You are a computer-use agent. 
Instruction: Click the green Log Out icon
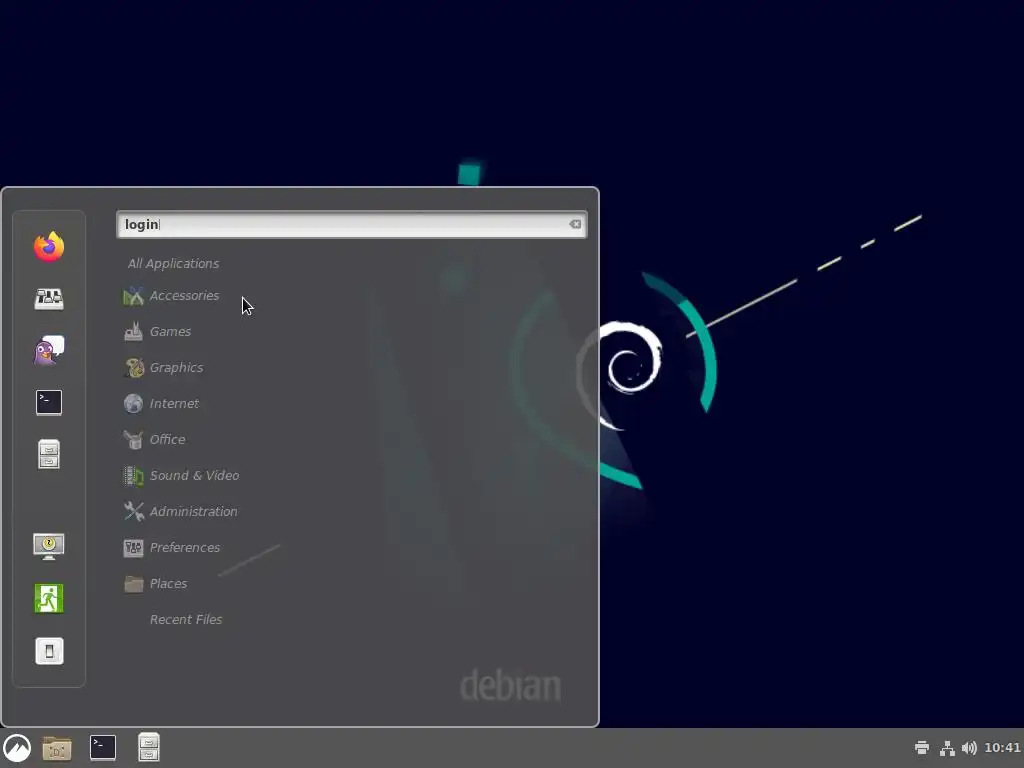pos(49,598)
